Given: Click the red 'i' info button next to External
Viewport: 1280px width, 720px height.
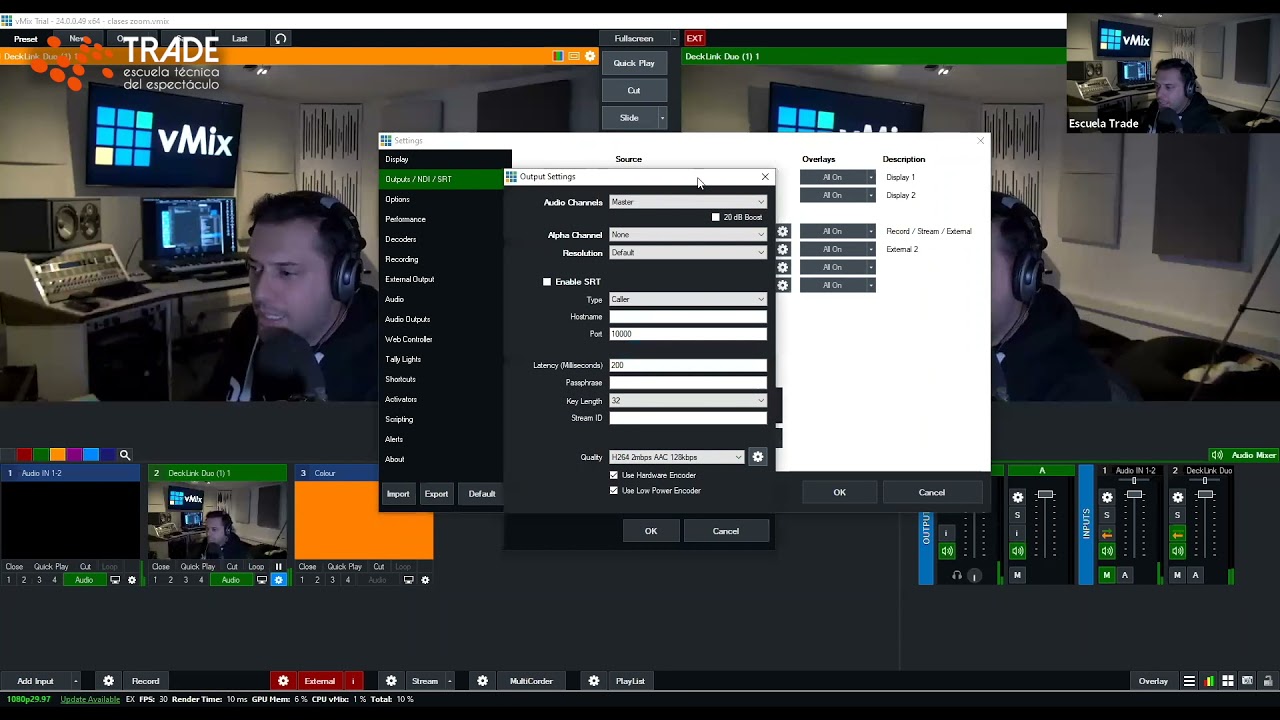Looking at the screenshot, I should [352, 681].
